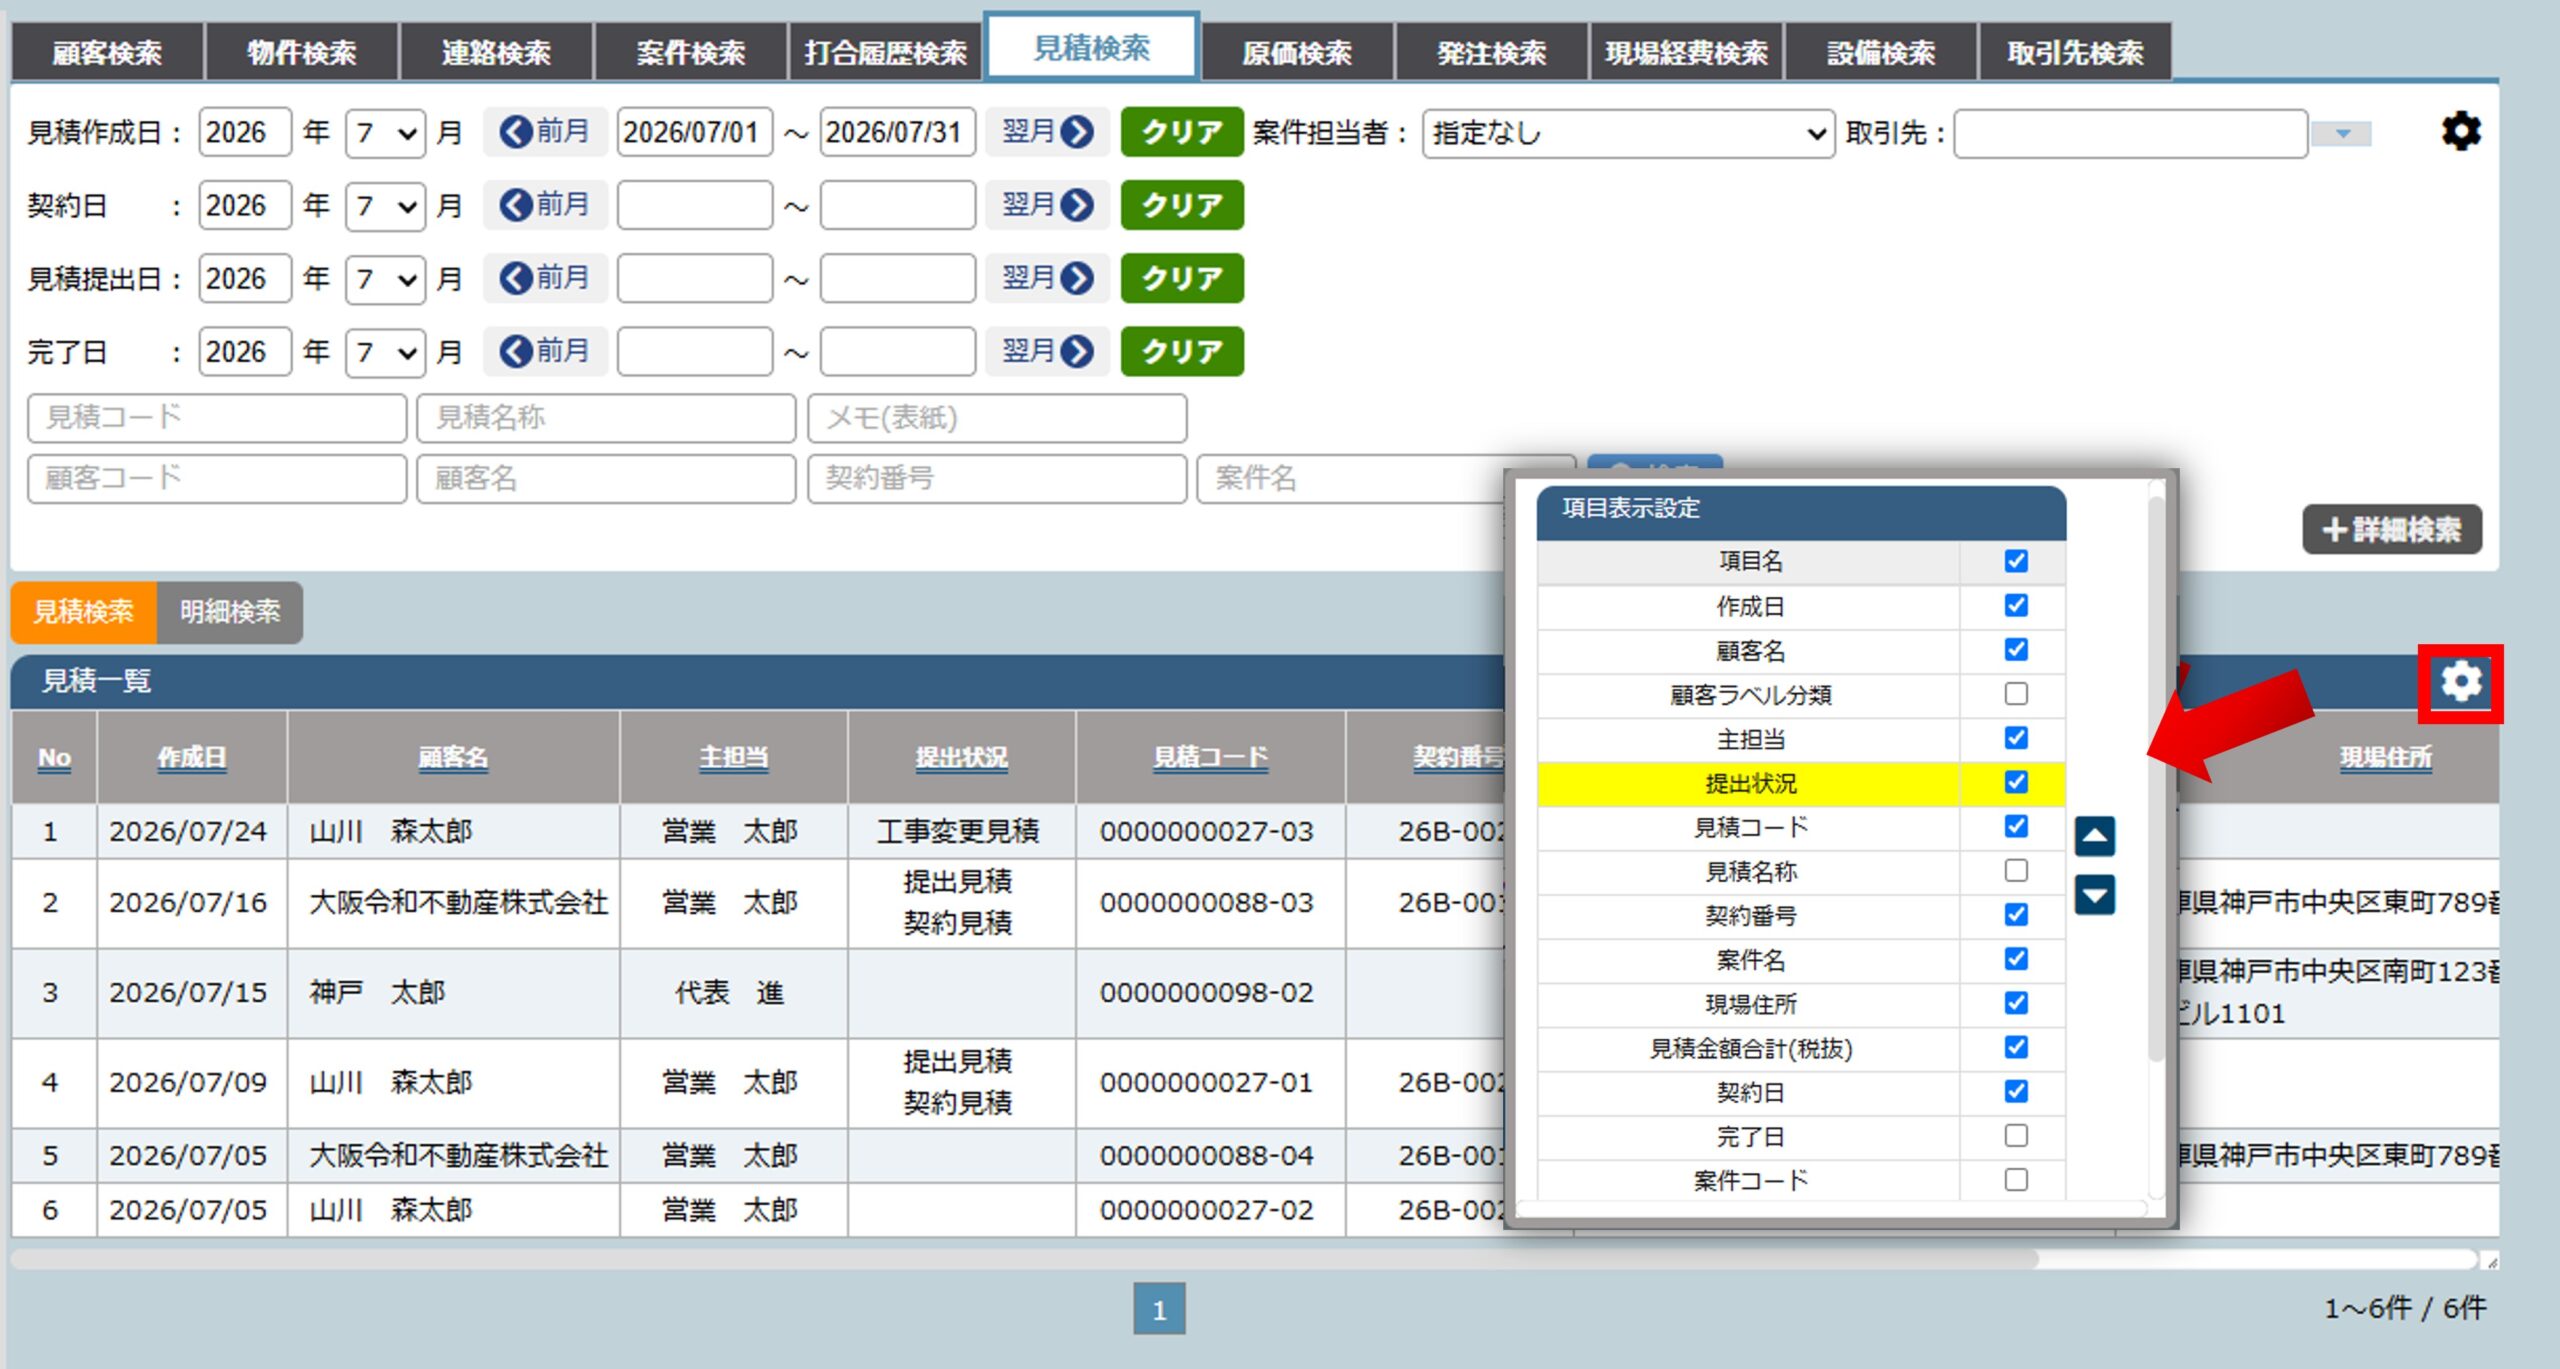Enable the 見積名称 column checkbox

[2016, 870]
